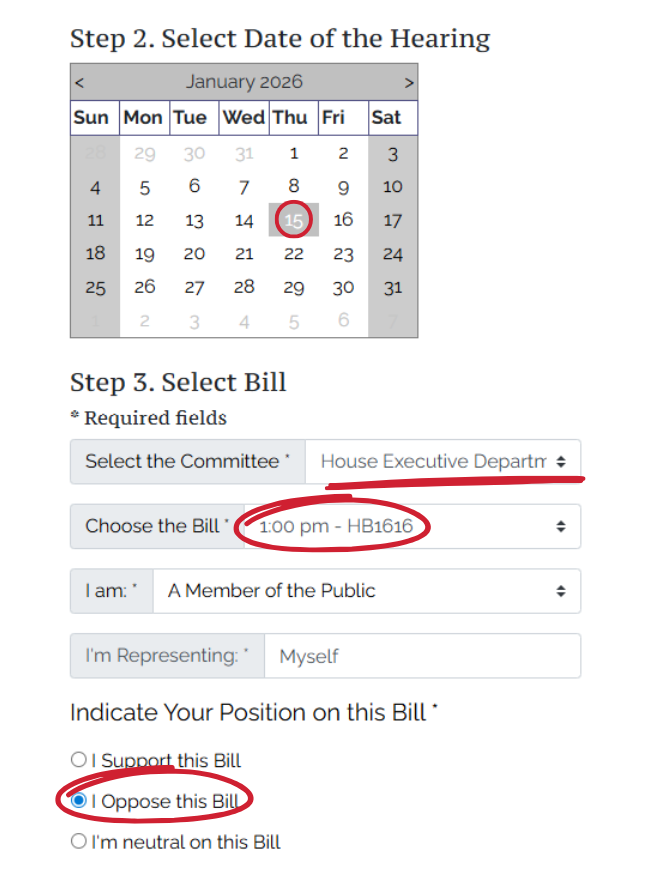The width and height of the screenshot is (652, 875).
Task: Choose January 30 hearing date
Action: 343,288
